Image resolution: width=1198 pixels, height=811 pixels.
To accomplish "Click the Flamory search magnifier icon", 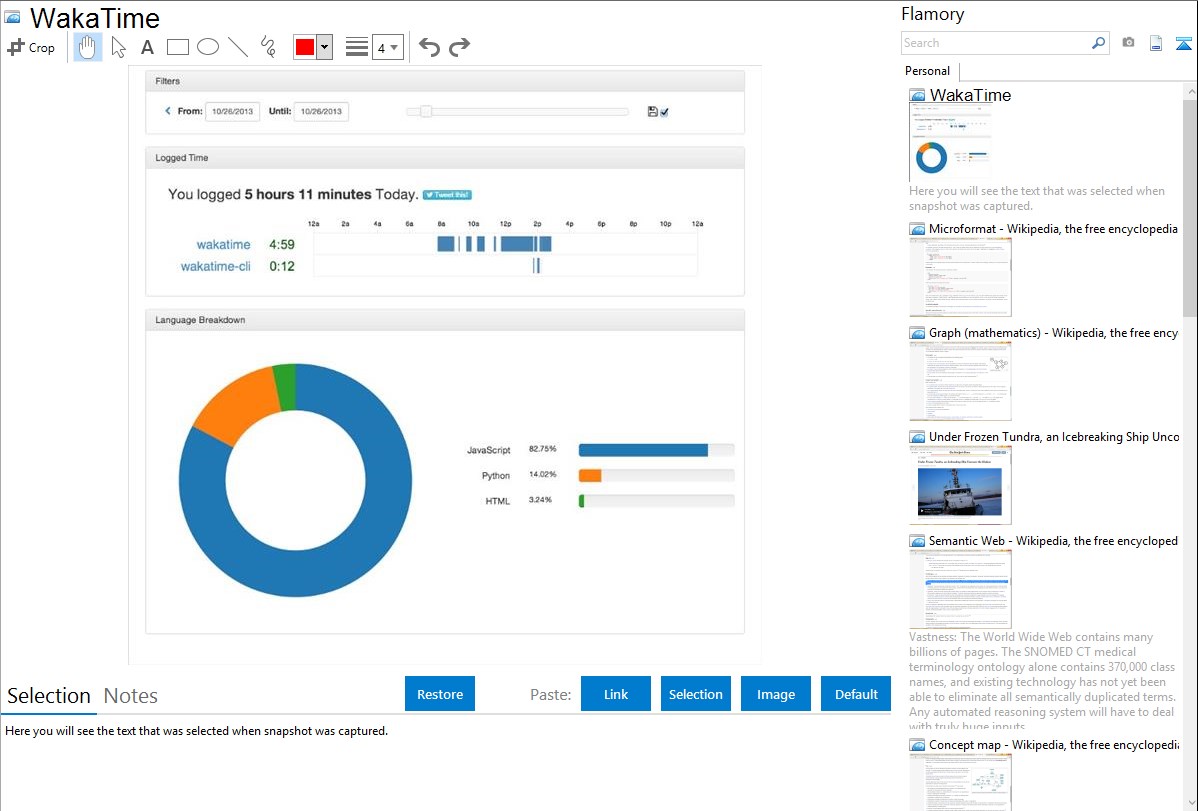I will click(x=1099, y=43).
